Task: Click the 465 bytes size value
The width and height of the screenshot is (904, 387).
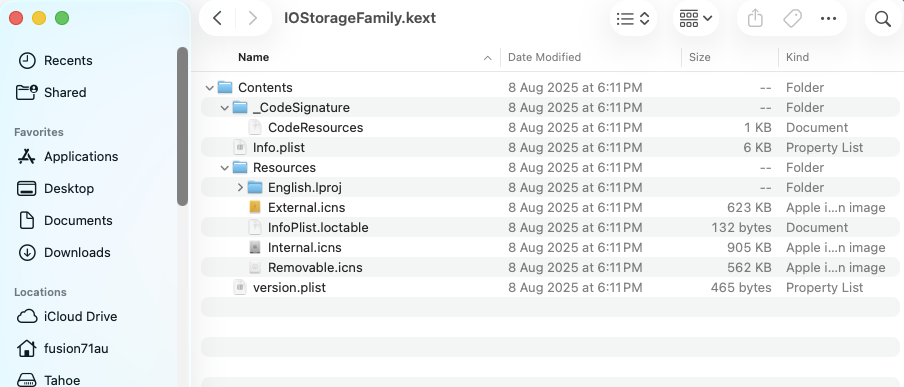Action: tap(741, 287)
